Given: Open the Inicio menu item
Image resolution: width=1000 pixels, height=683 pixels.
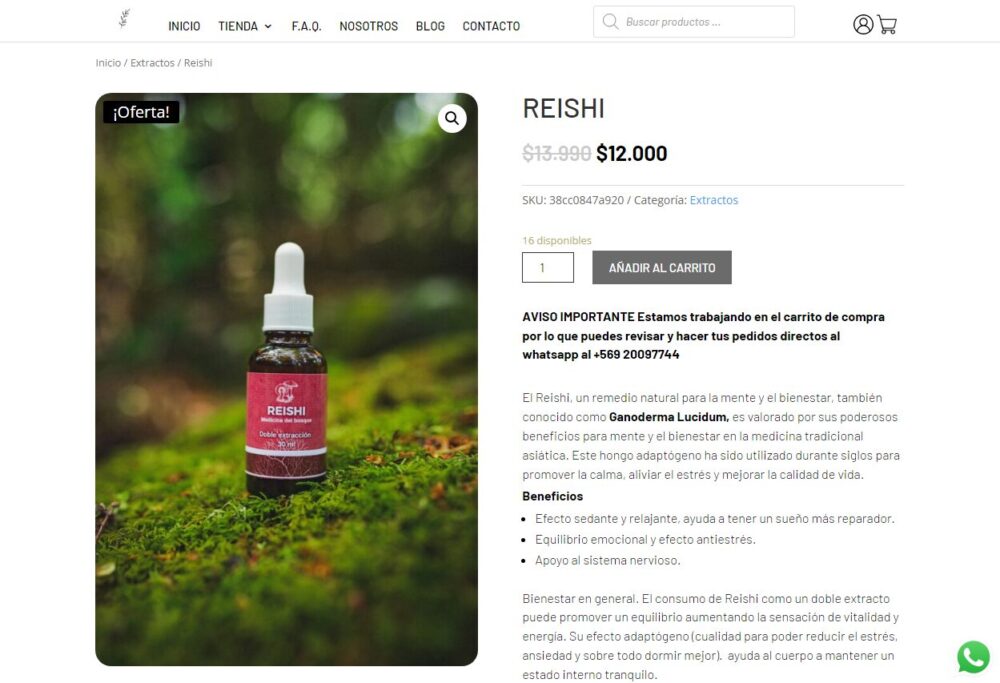Looking at the screenshot, I should [x=184, y=26].
